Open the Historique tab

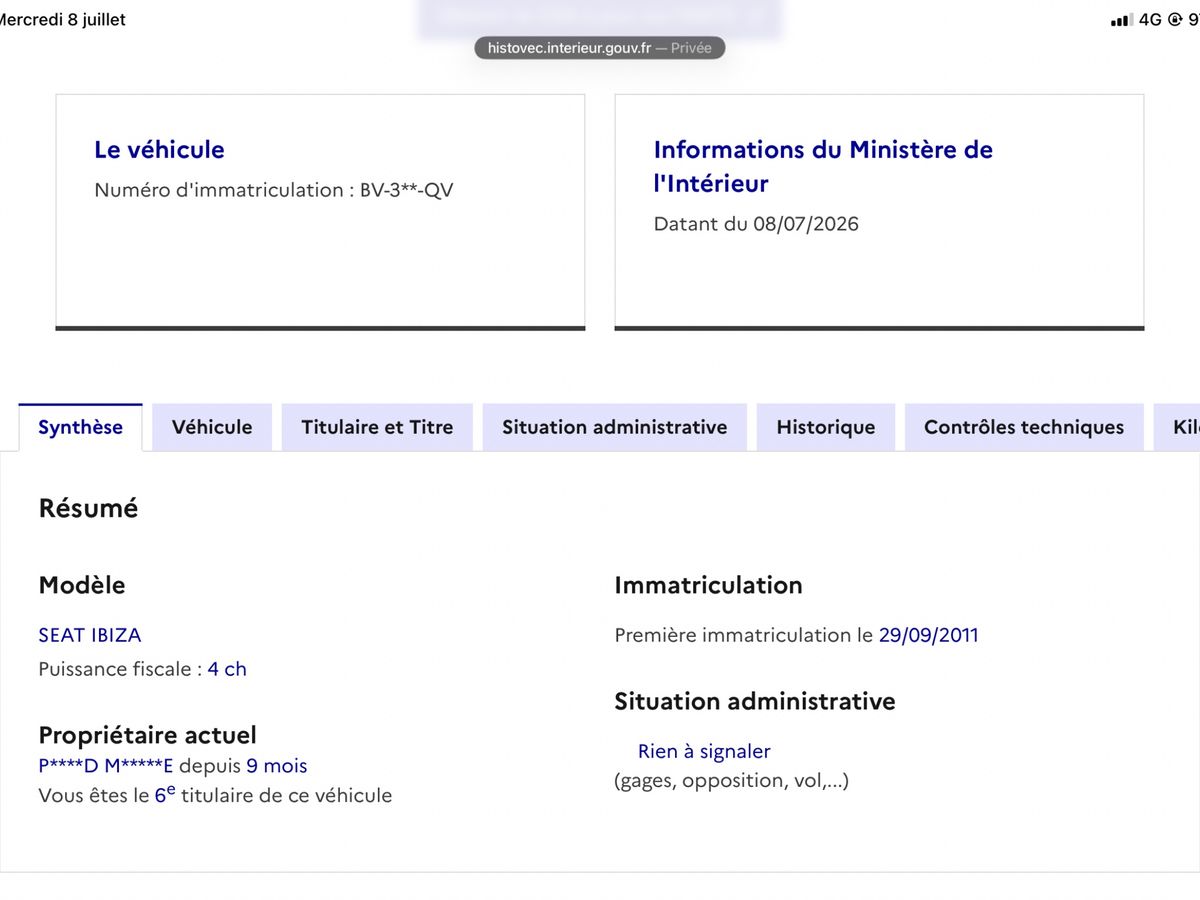[x=826, y=427]
